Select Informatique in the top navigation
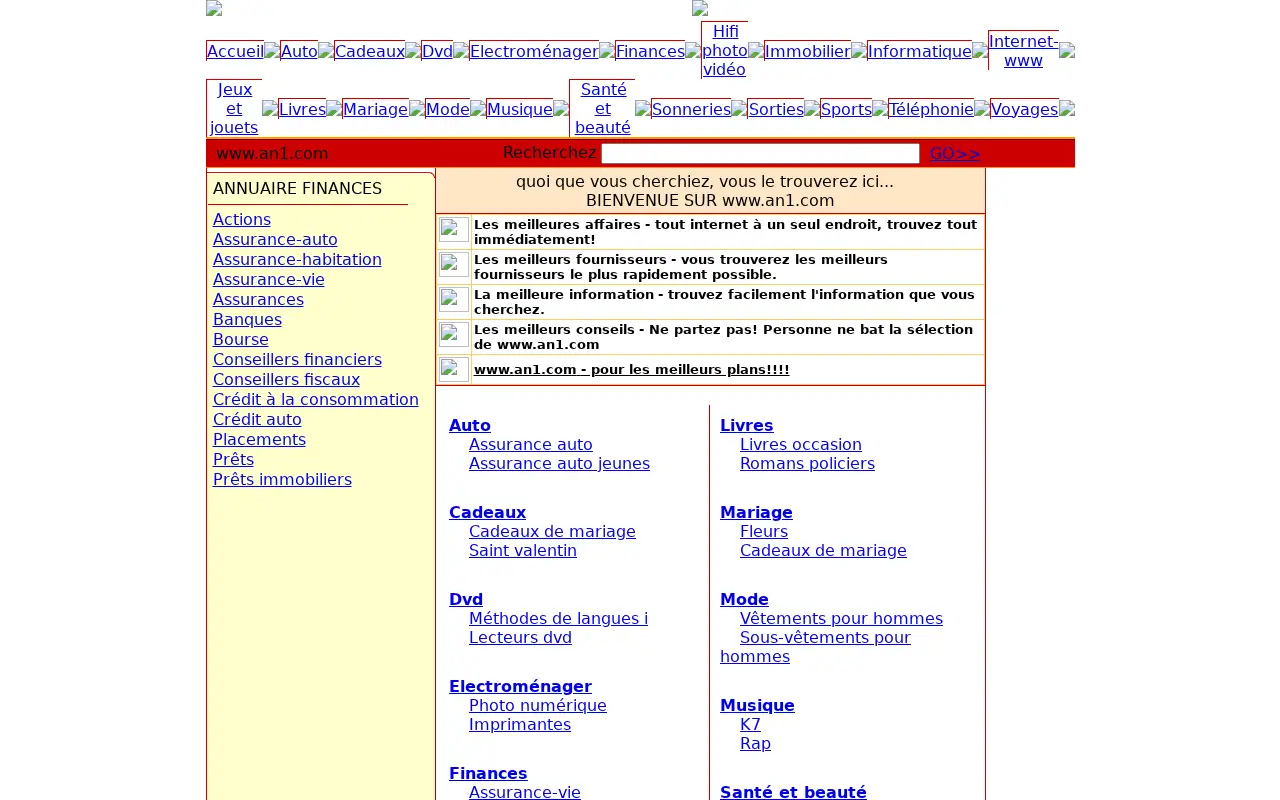The height and width of the screenshot is (800, 1280). [919, 51]
